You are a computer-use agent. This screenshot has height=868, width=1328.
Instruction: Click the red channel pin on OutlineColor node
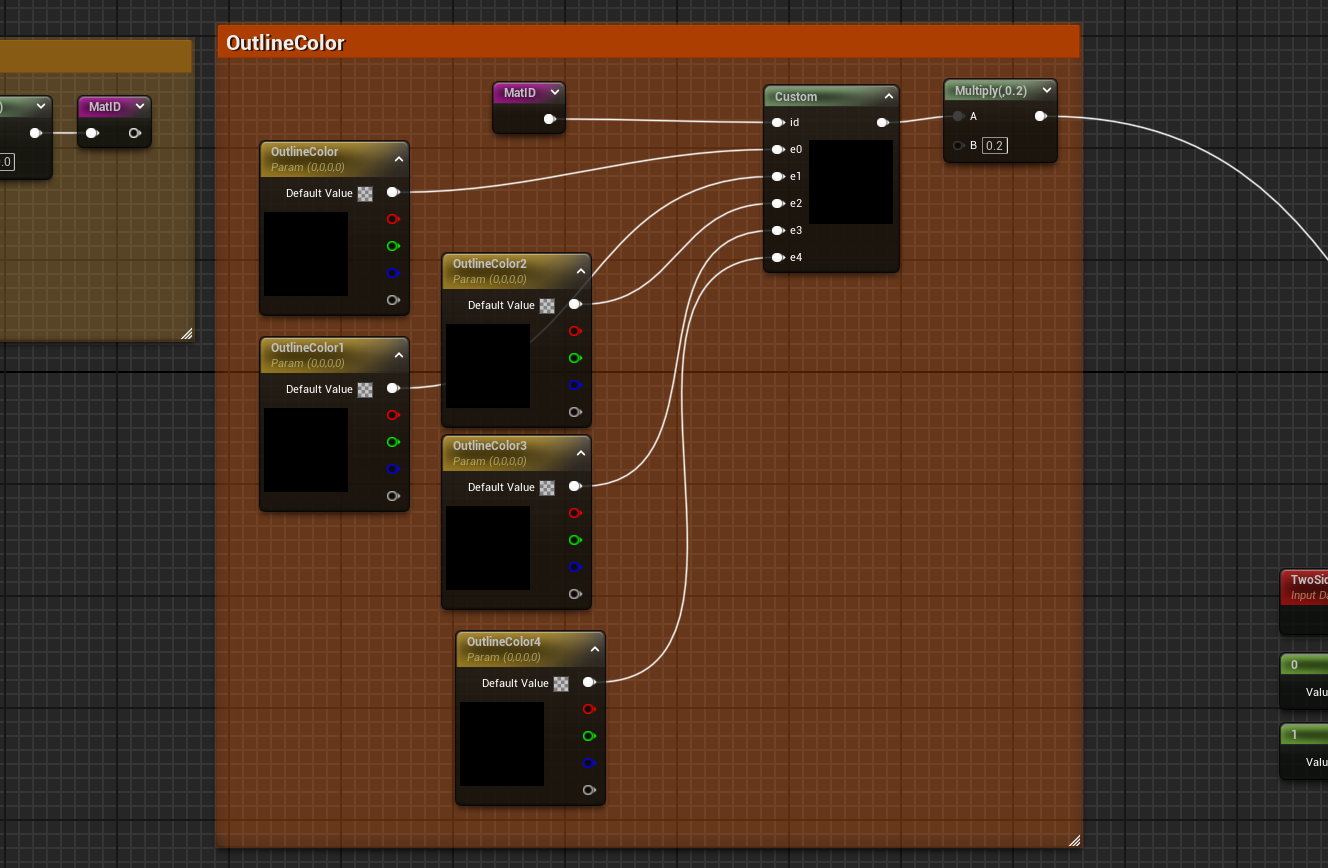[x=392, y=219]
